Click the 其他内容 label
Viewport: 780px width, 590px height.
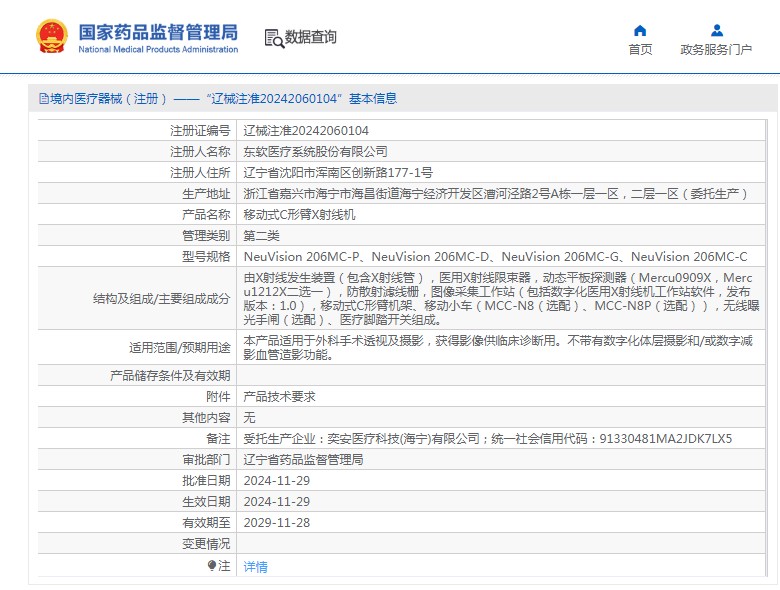pyautogui.click(x=206, y=417)
